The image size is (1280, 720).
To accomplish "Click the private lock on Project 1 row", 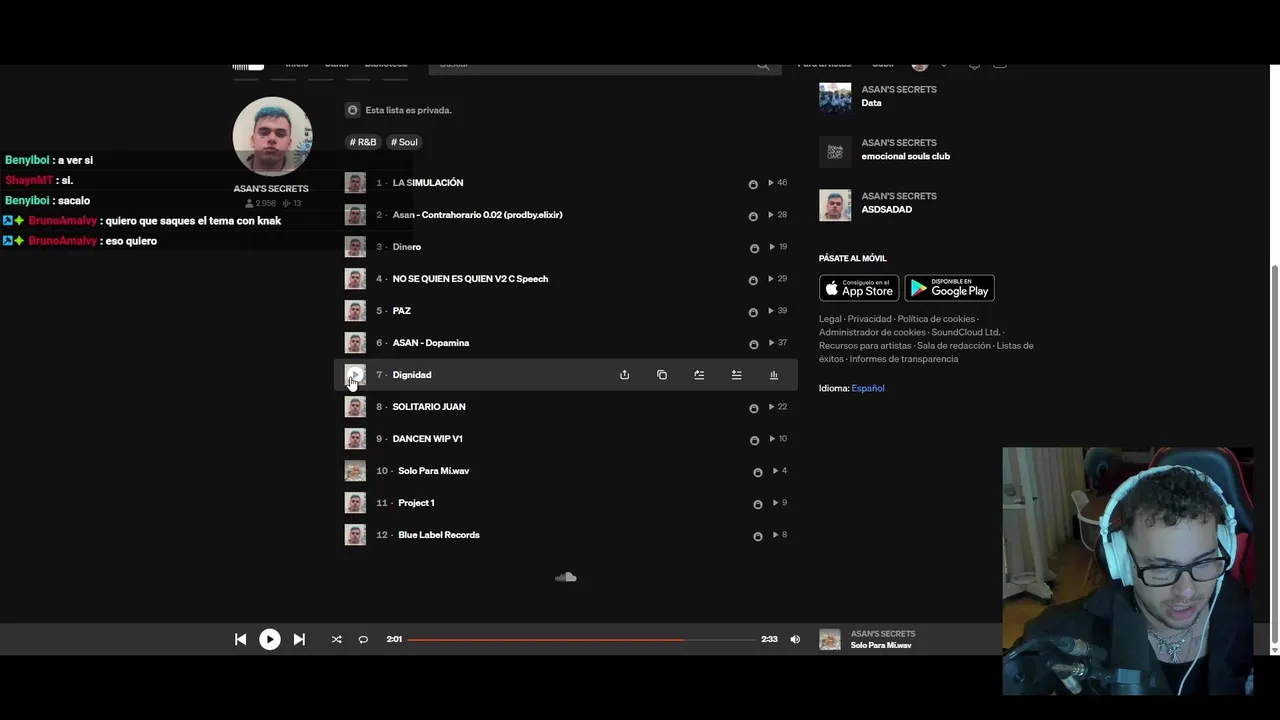I will click(757, 504).
